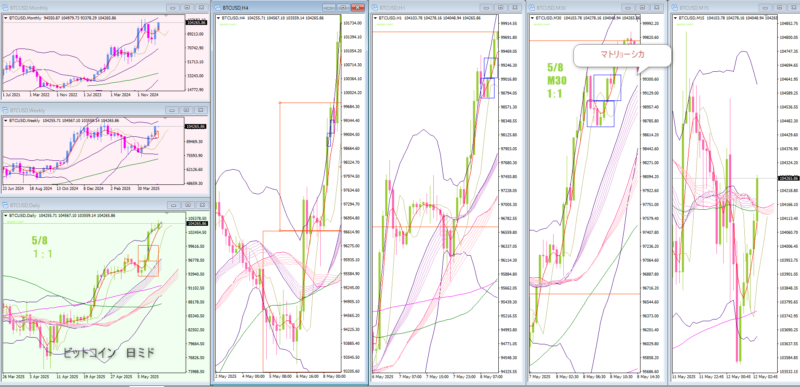Maximize the BTCUSD,Weekly chart window
Image resolution: width=800 pixels, height=387 pixels.
click(x=187, y=110)
